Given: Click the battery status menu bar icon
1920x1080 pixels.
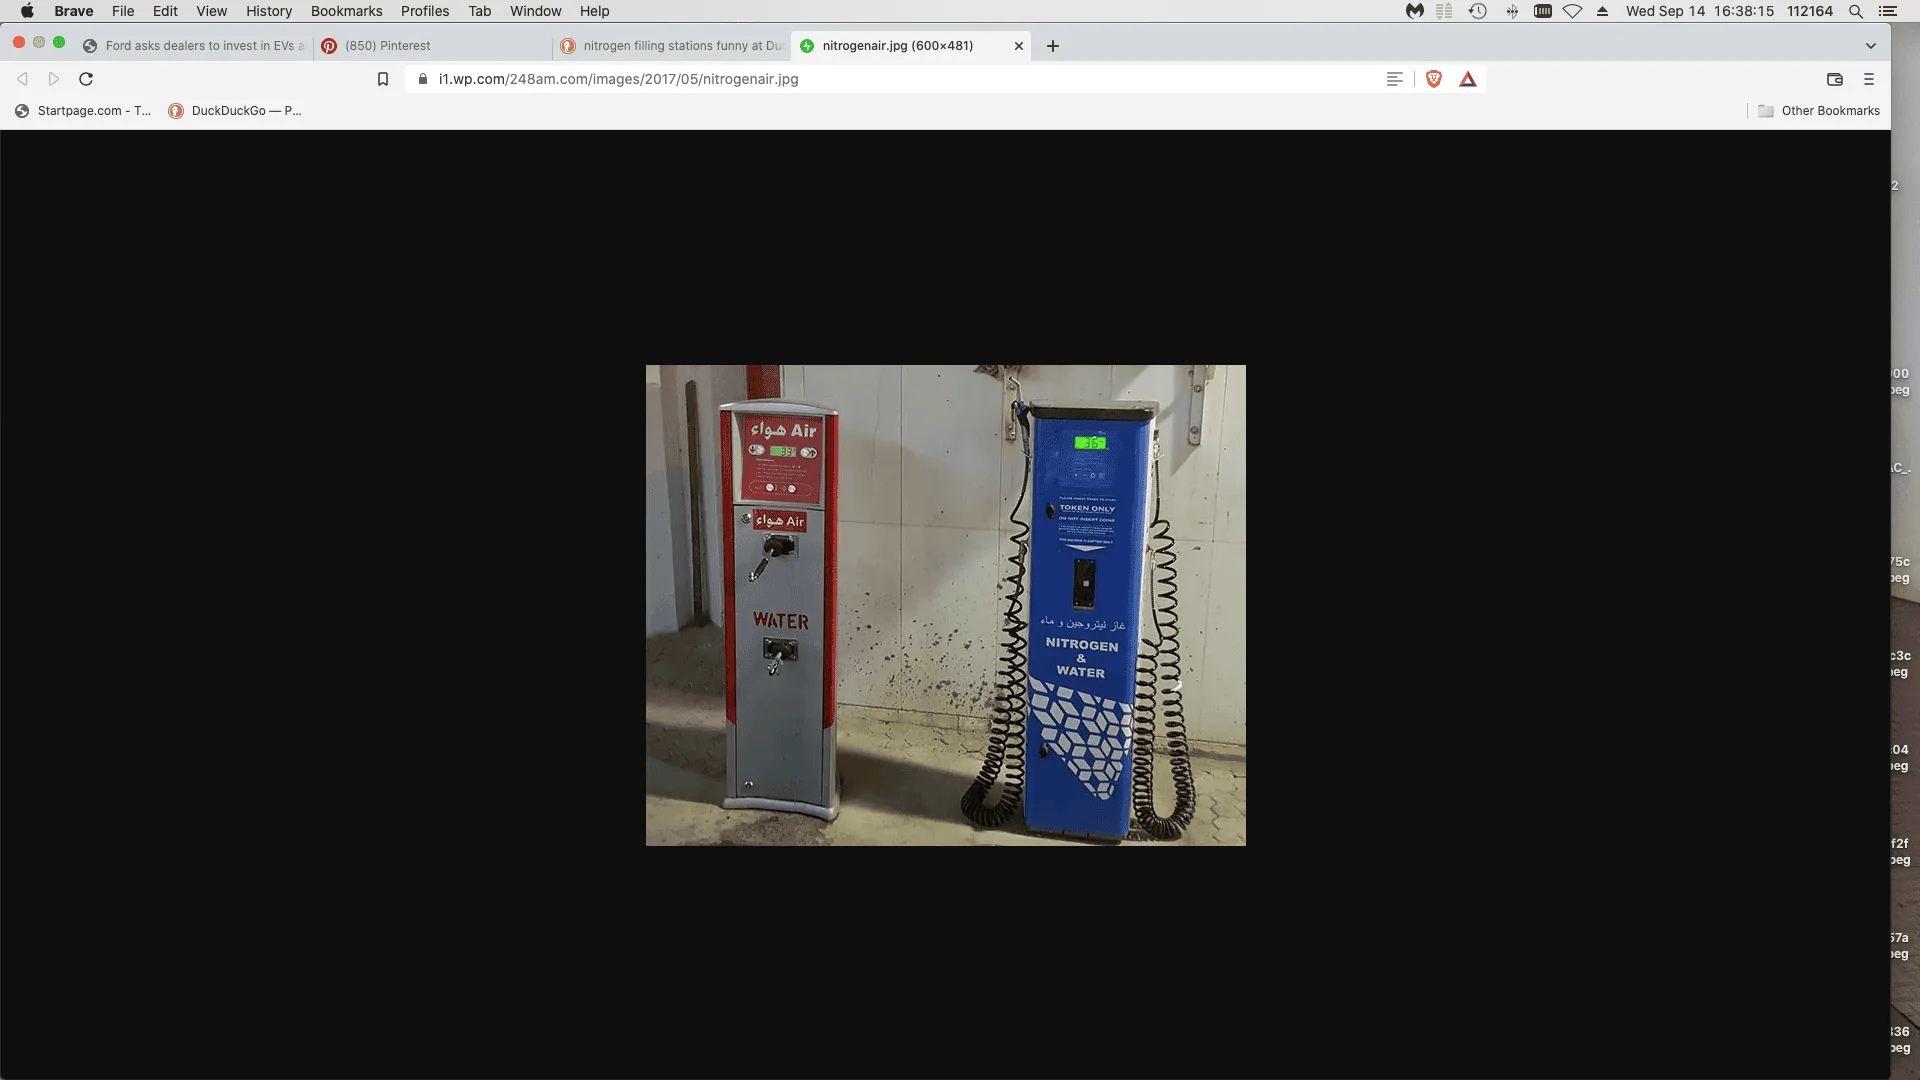Looking at the screenshot, I should click(x=1543, y=11).
